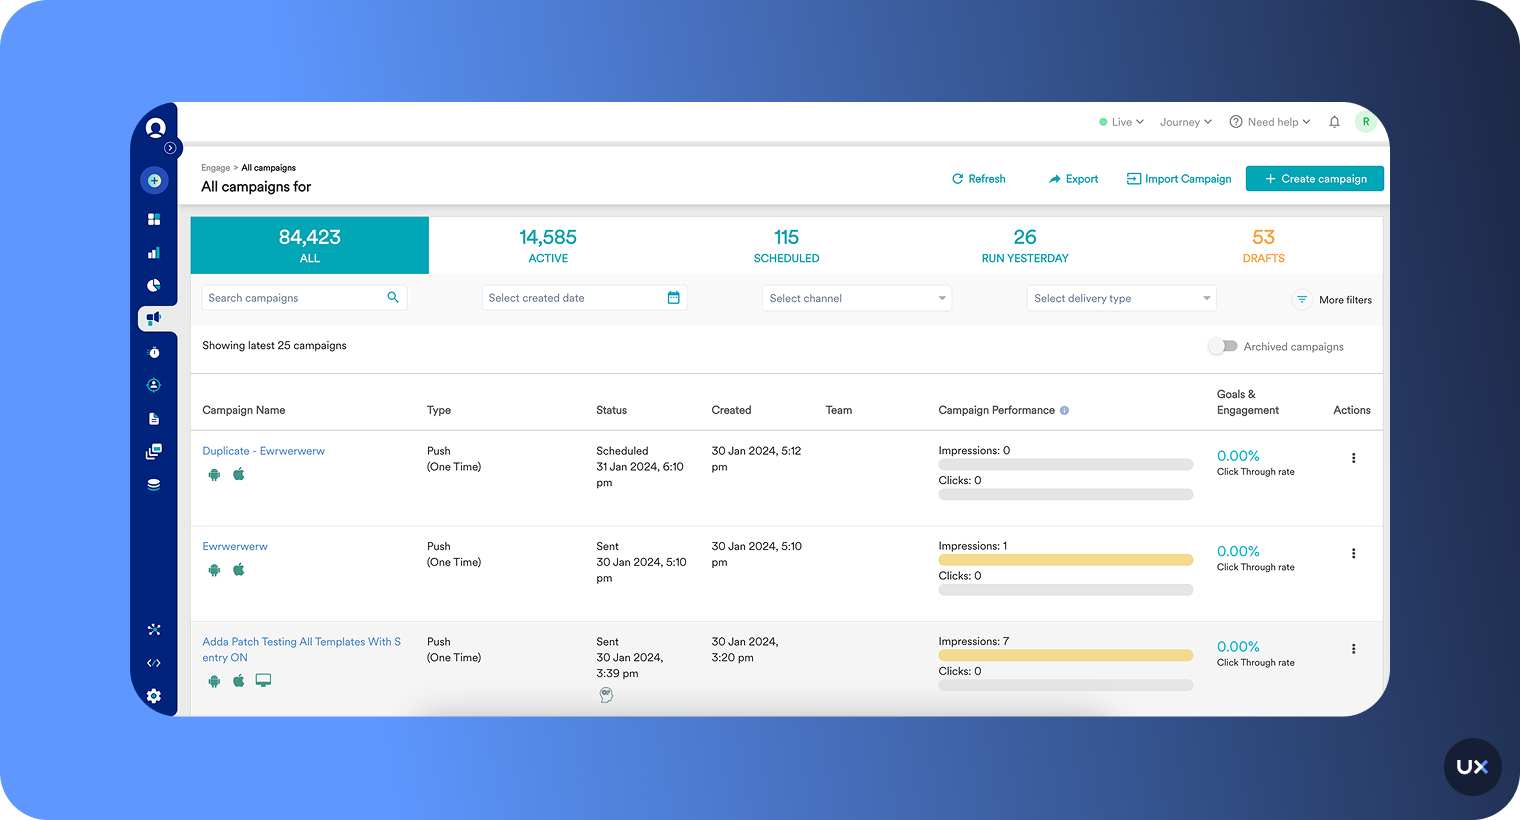The height and width of the screenshot is (820, 1520).
Task: Open the Journey dropdown in top bar
Action: coord(1185,121)
